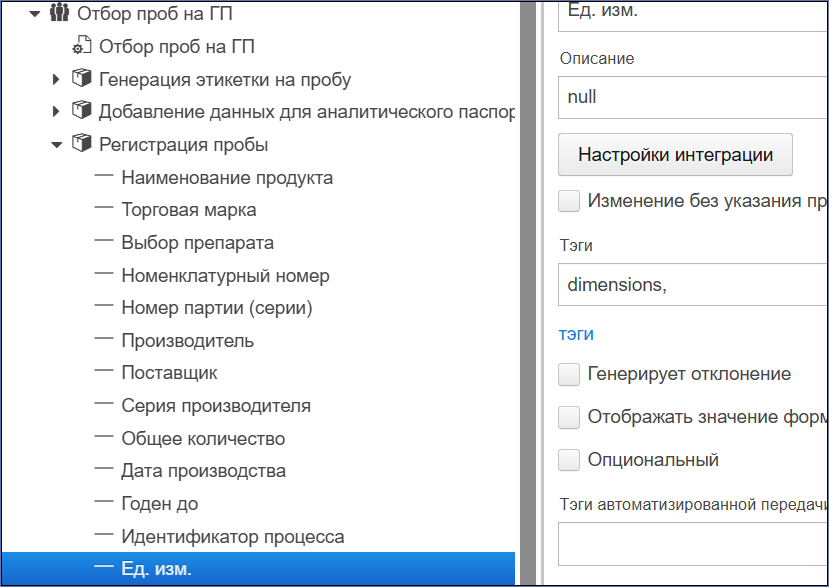Image resolution: width=829 pixels, height=587 pixels.
Task: Select the Поставщик item
Action: tap(169, 373)
